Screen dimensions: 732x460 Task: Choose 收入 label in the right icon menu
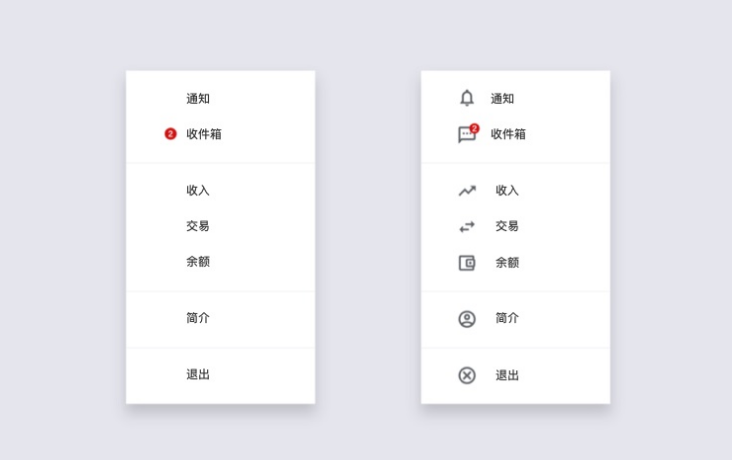(x=507, y=190)
